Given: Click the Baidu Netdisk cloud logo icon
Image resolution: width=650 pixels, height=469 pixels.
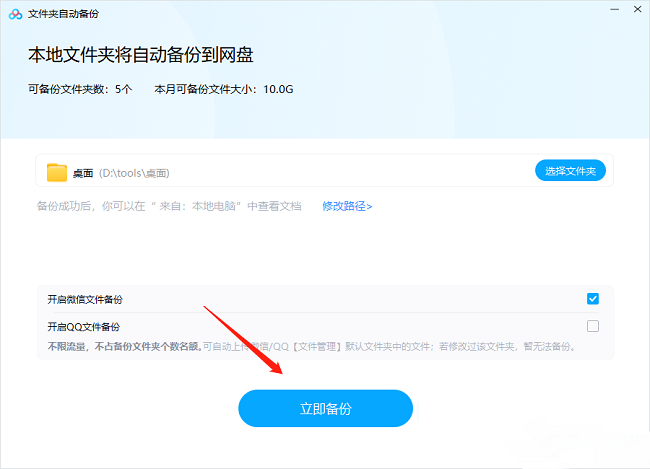Looking at the screenshot, I should click(15, 14).
